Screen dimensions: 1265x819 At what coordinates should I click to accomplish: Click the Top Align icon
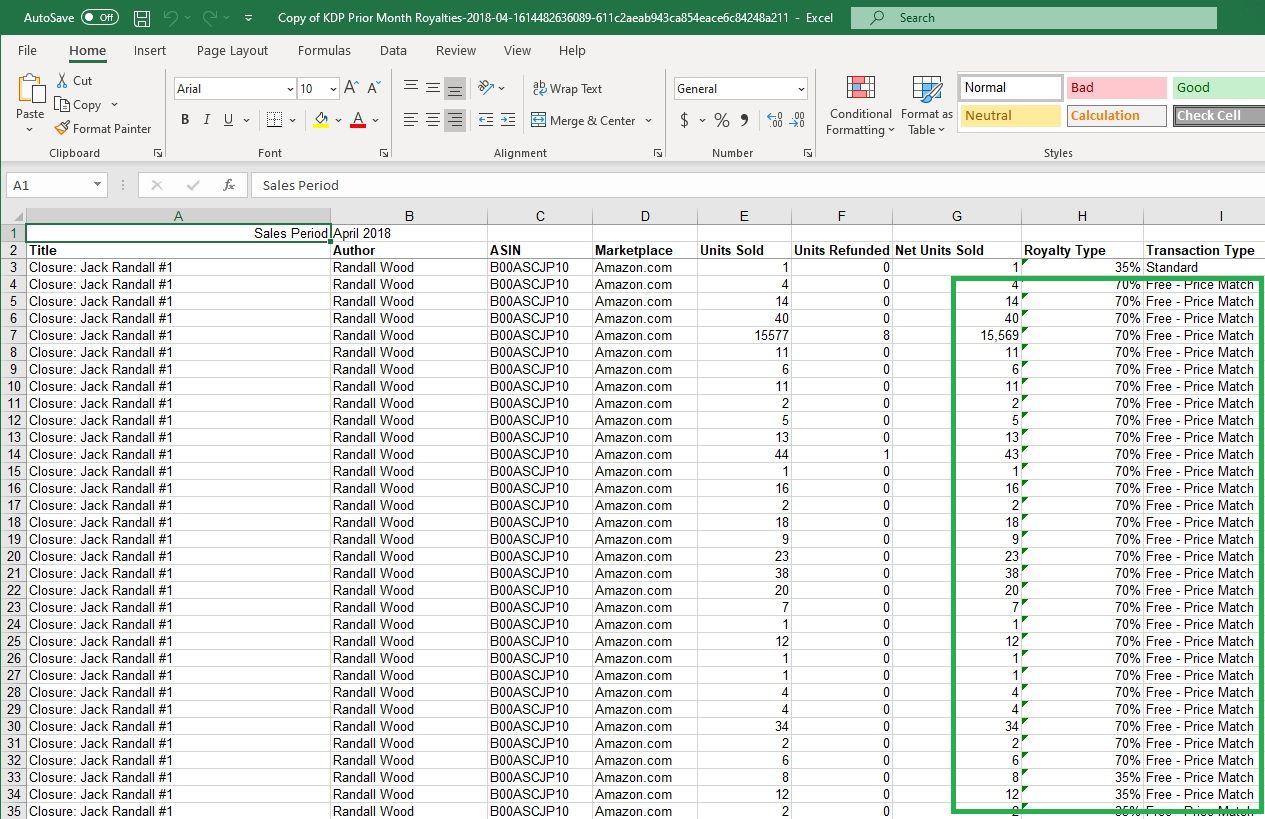pyautogui.click(x=411, y=88)
